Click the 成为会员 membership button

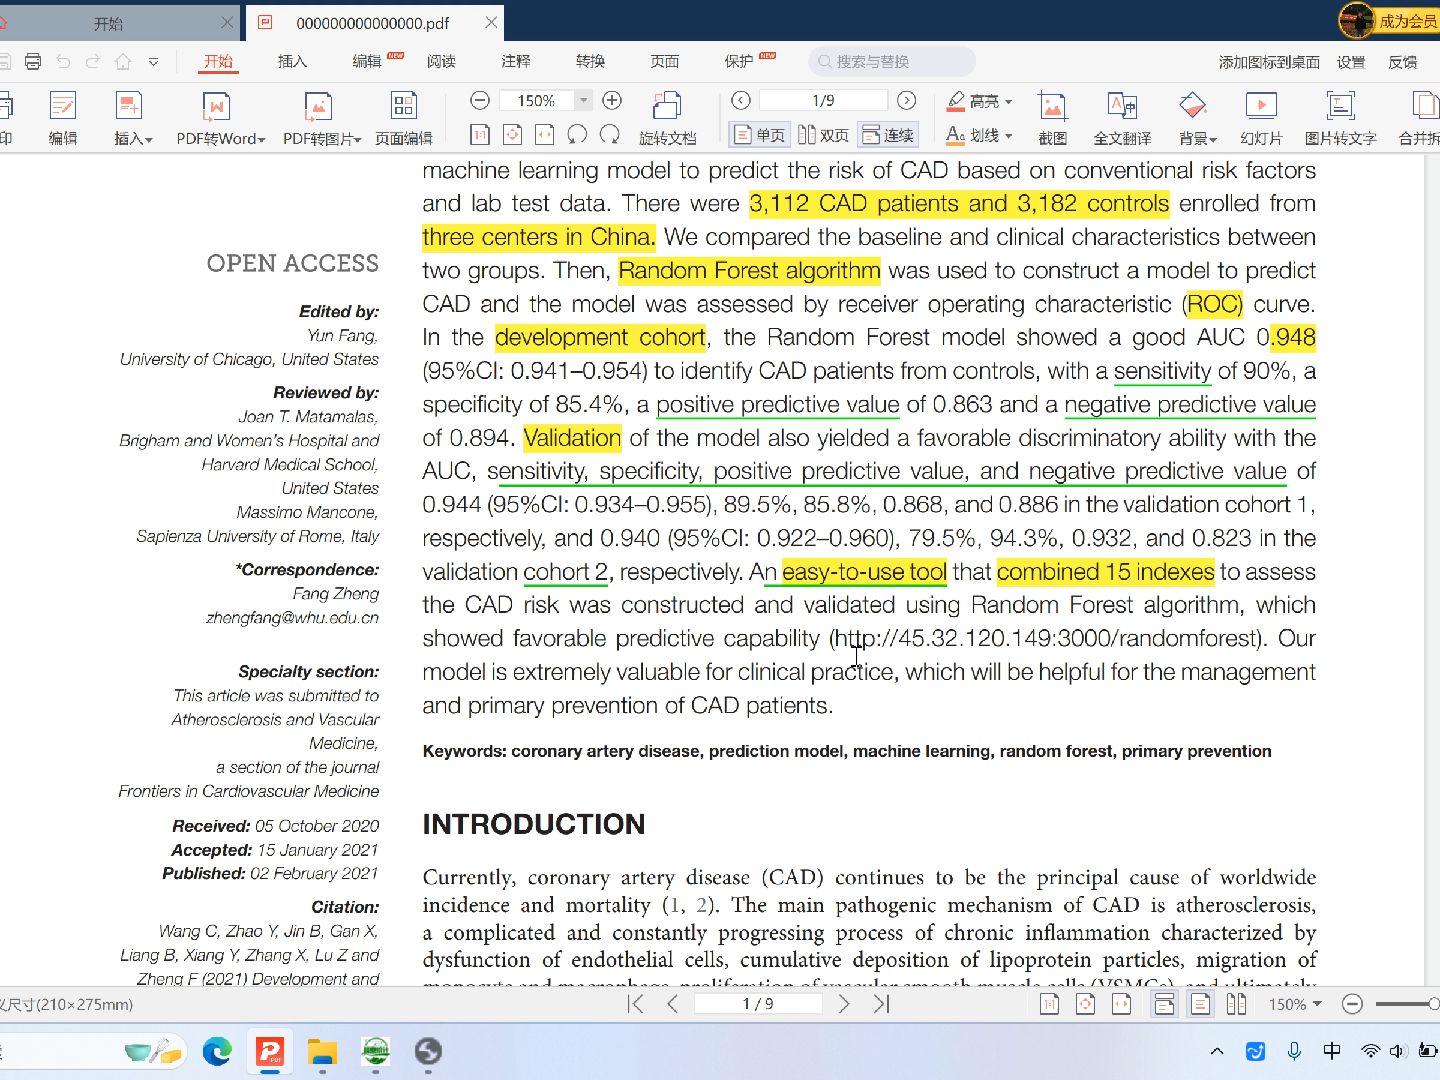1390,20
